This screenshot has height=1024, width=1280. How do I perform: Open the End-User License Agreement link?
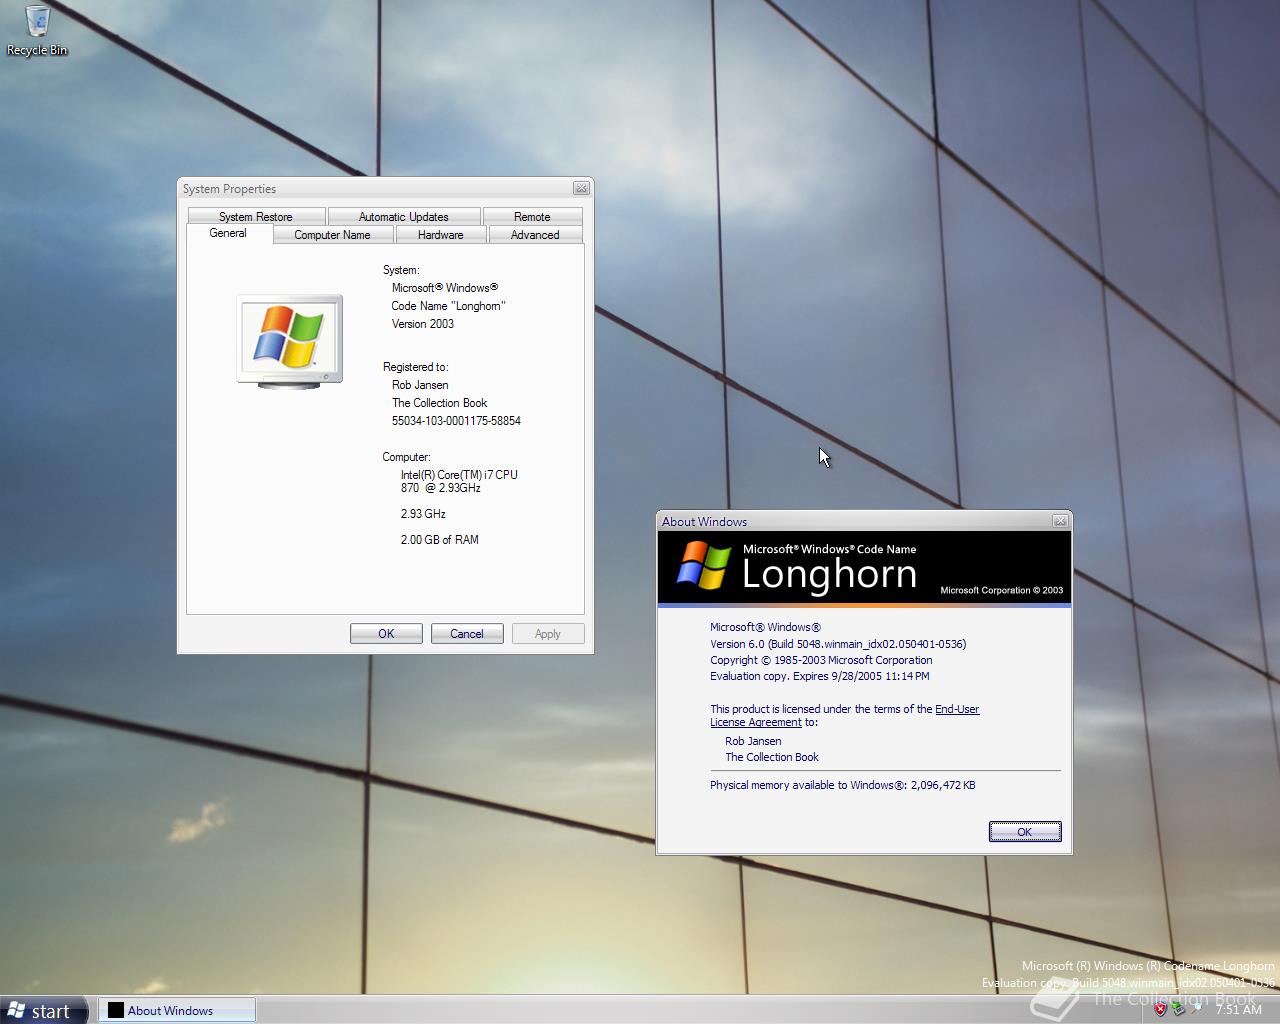pos(957,709)
